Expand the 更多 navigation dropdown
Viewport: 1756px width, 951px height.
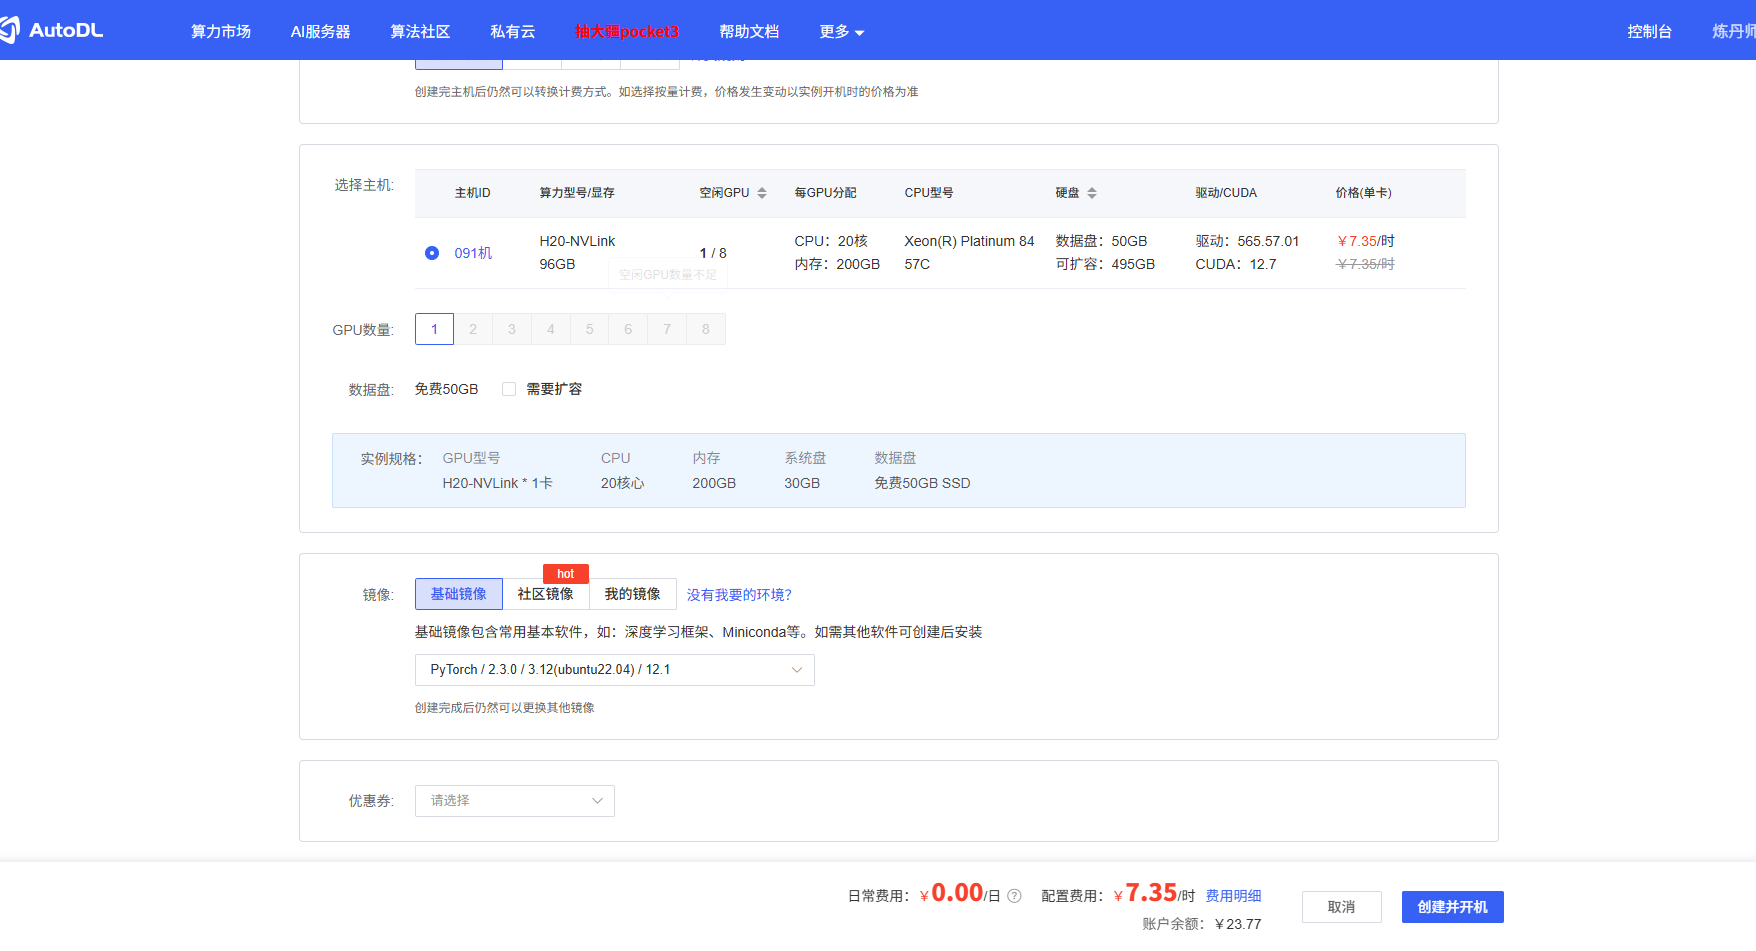click(841, 31)
